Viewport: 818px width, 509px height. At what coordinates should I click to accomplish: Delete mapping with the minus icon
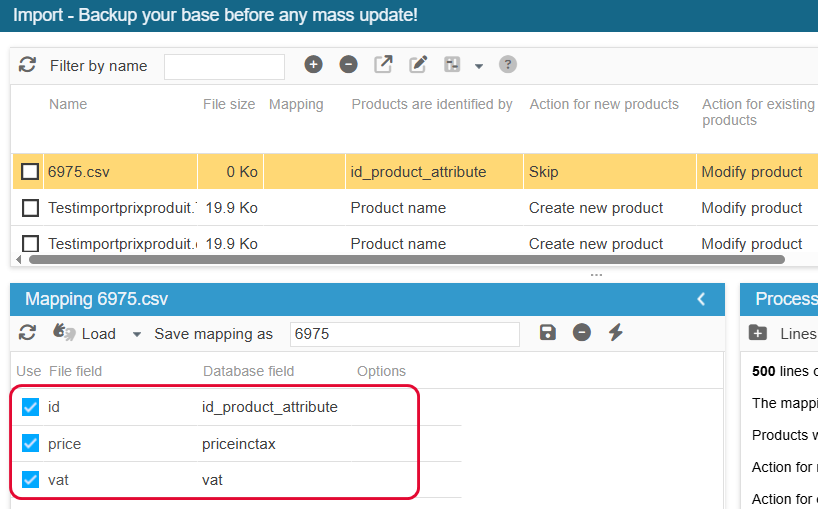click(x=582, y=332)
